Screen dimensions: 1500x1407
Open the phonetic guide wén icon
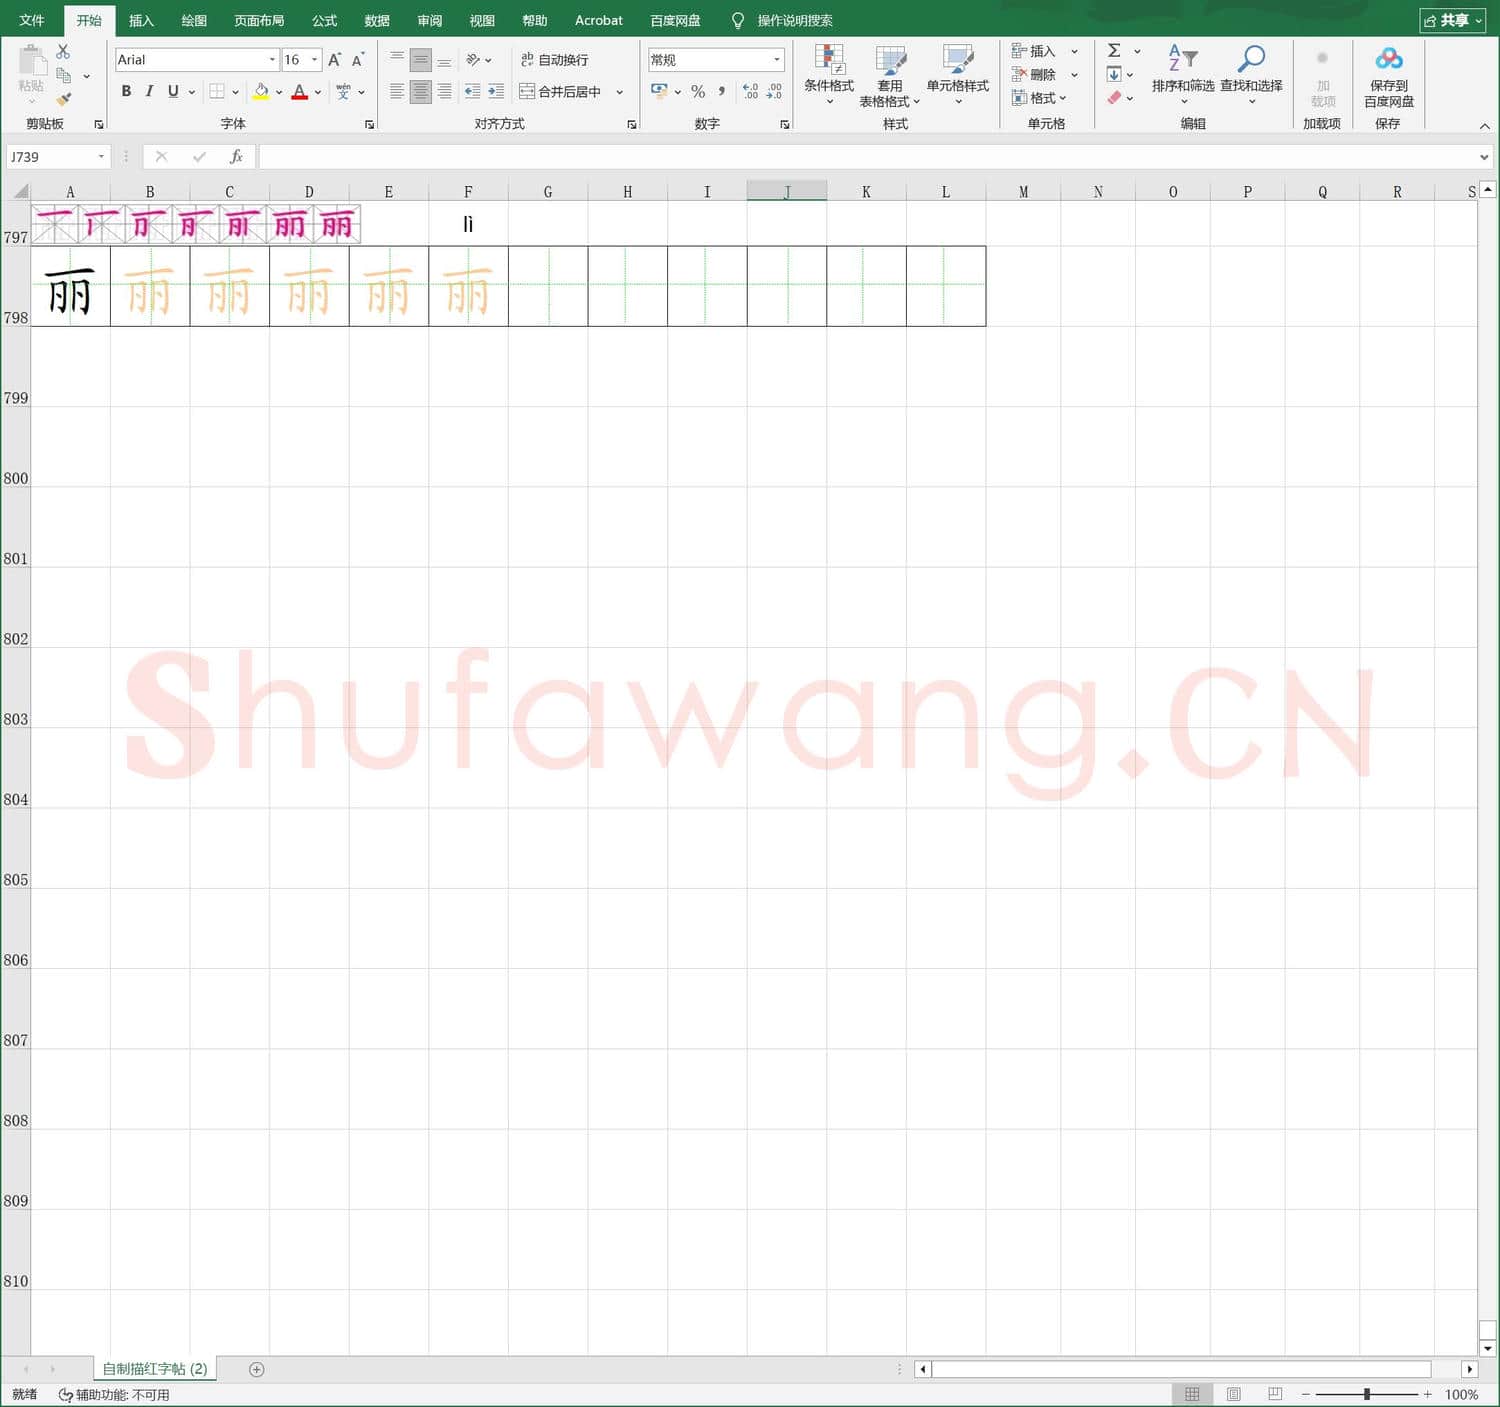tap(343, 91)
